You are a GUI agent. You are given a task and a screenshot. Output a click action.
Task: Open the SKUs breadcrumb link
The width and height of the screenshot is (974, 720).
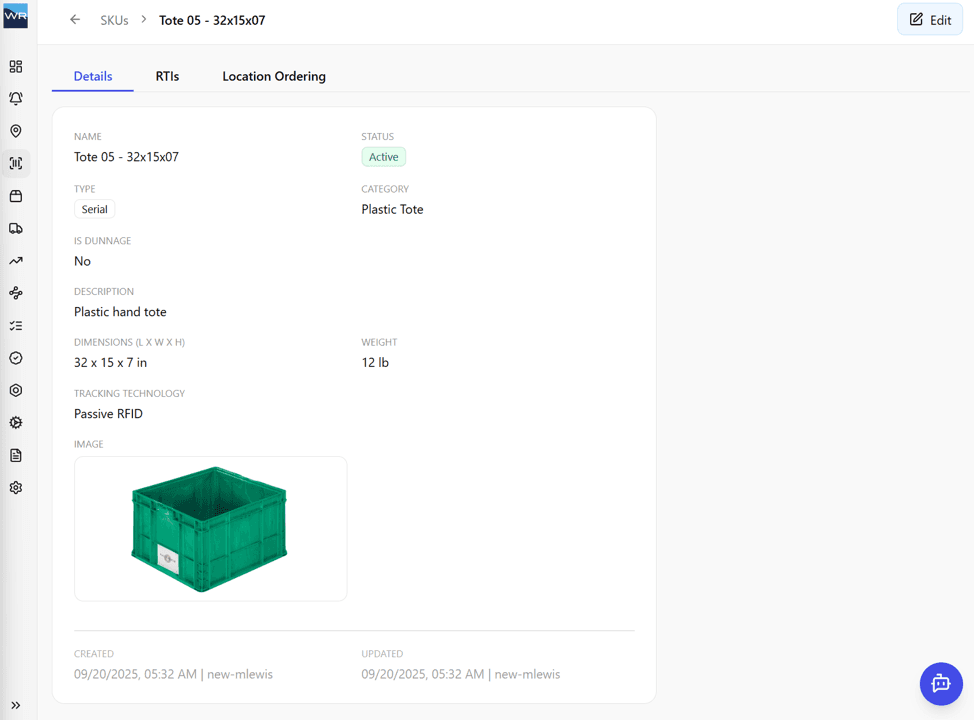point(114,19)
